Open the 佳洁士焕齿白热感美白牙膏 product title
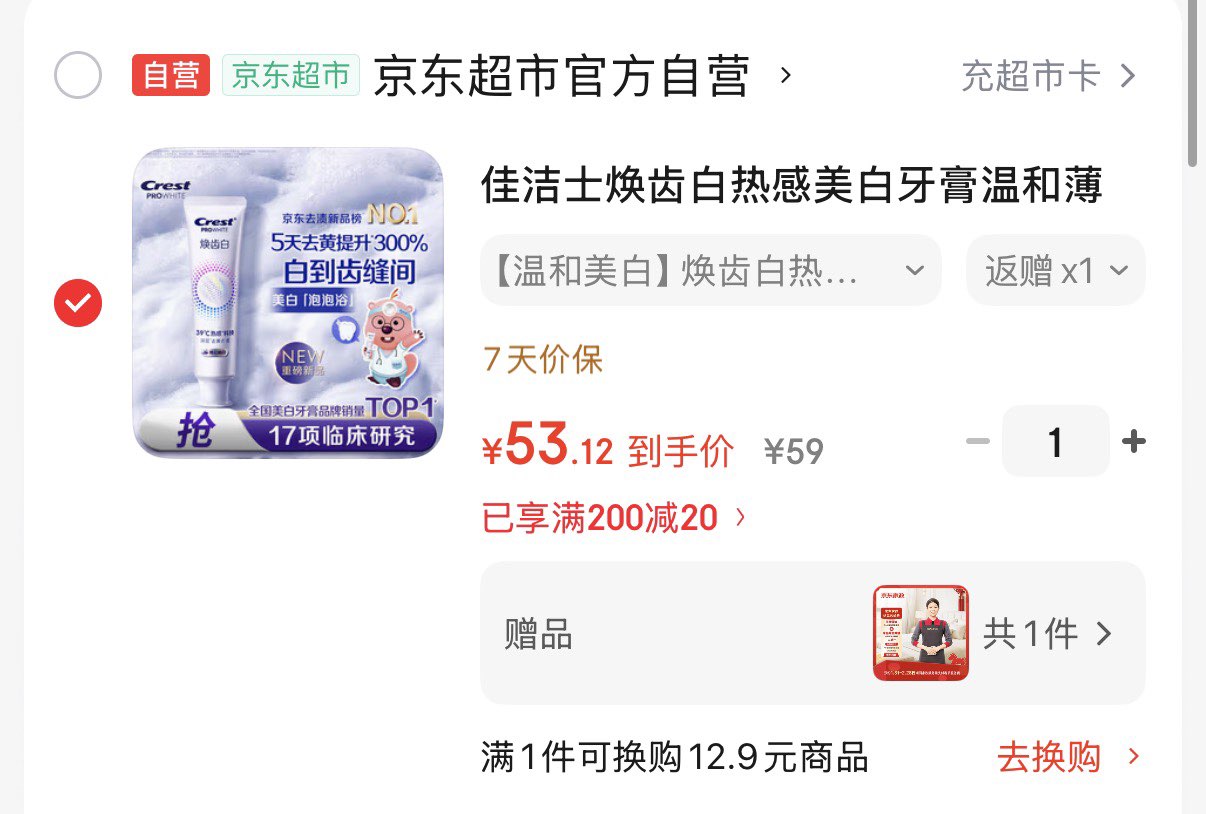Screen dimensions: 1206x814 (791, 186)
